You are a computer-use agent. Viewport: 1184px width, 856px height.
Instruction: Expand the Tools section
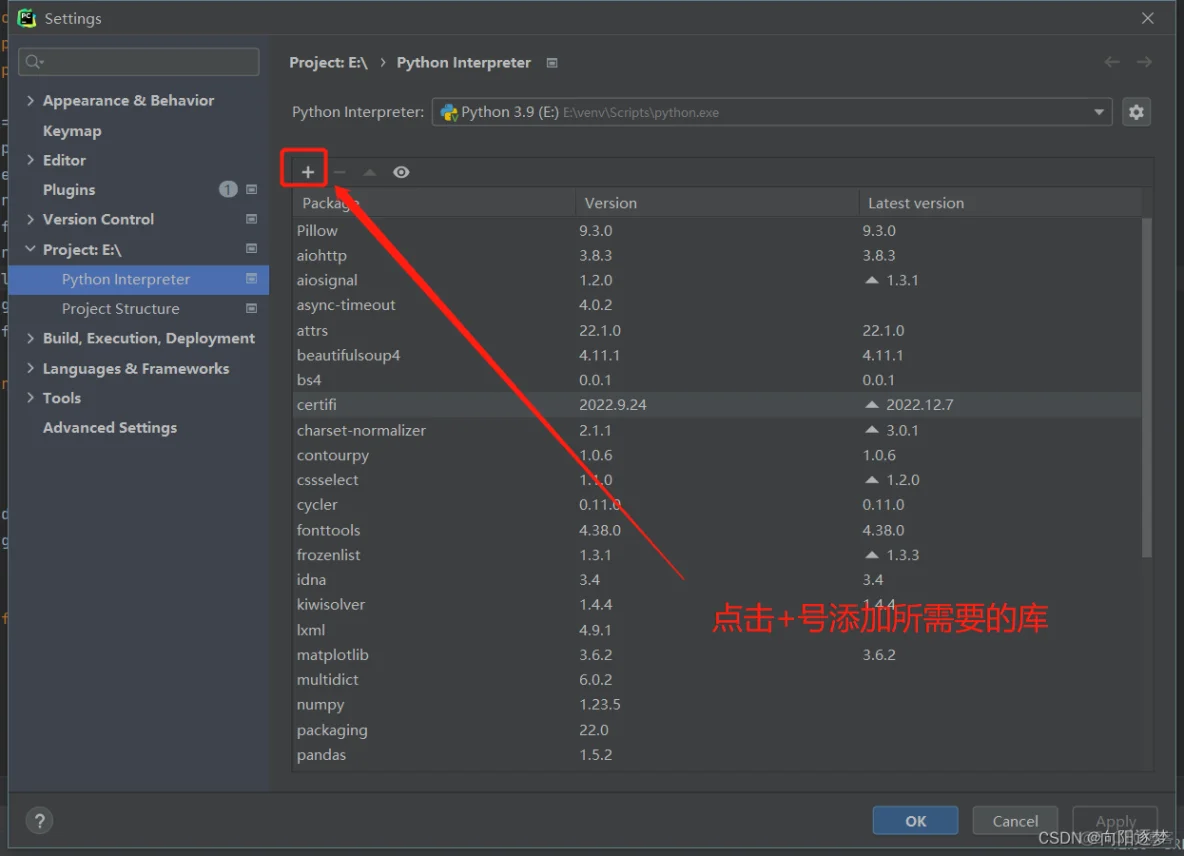click(30, 398)
